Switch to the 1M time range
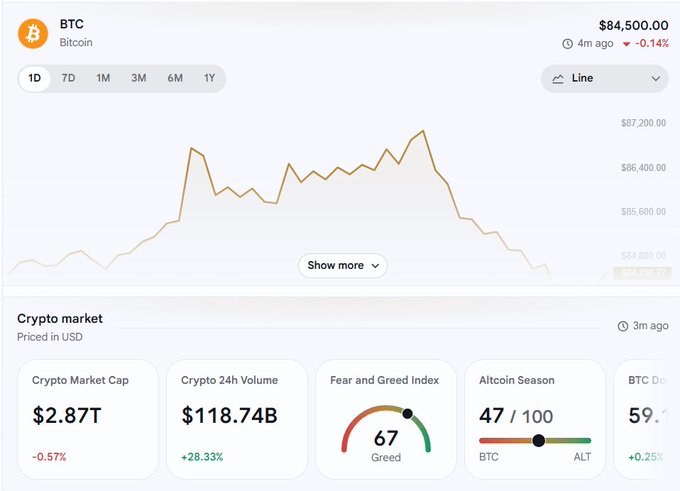The height and width of the screenshot is (491, 680). tap(103, 78)
